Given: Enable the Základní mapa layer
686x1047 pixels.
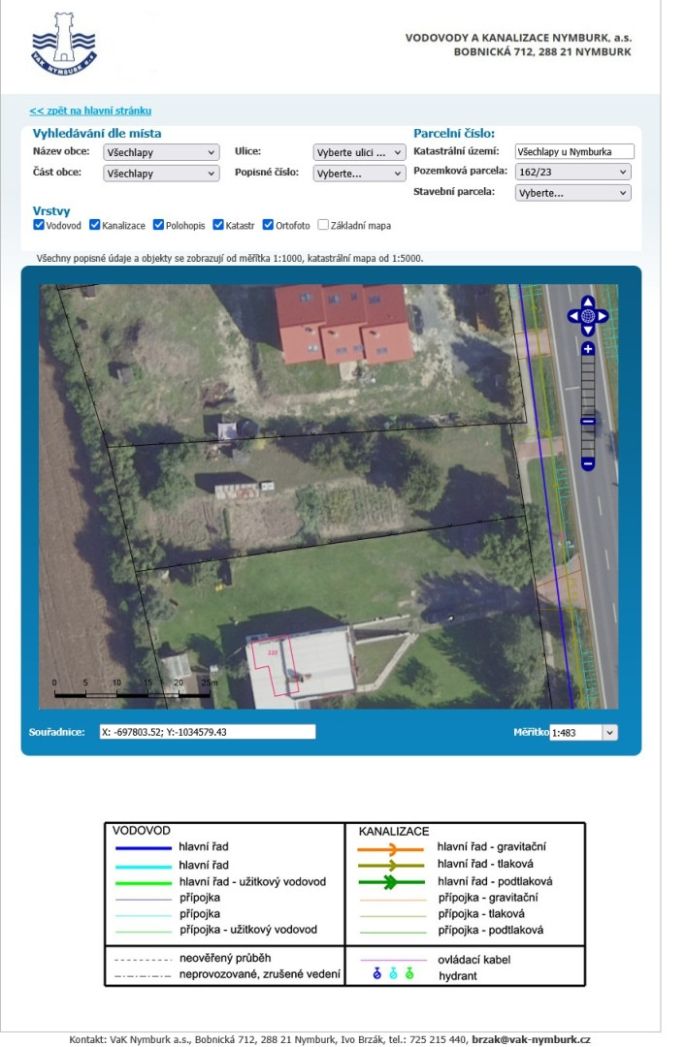Looking at the screenshot, I should click(323, 225).
